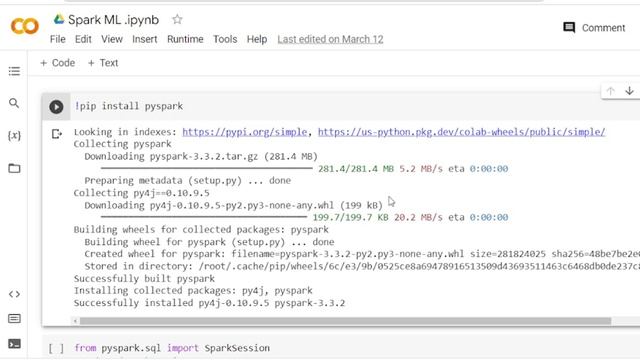Open the Insert menu

pos(144,39)
